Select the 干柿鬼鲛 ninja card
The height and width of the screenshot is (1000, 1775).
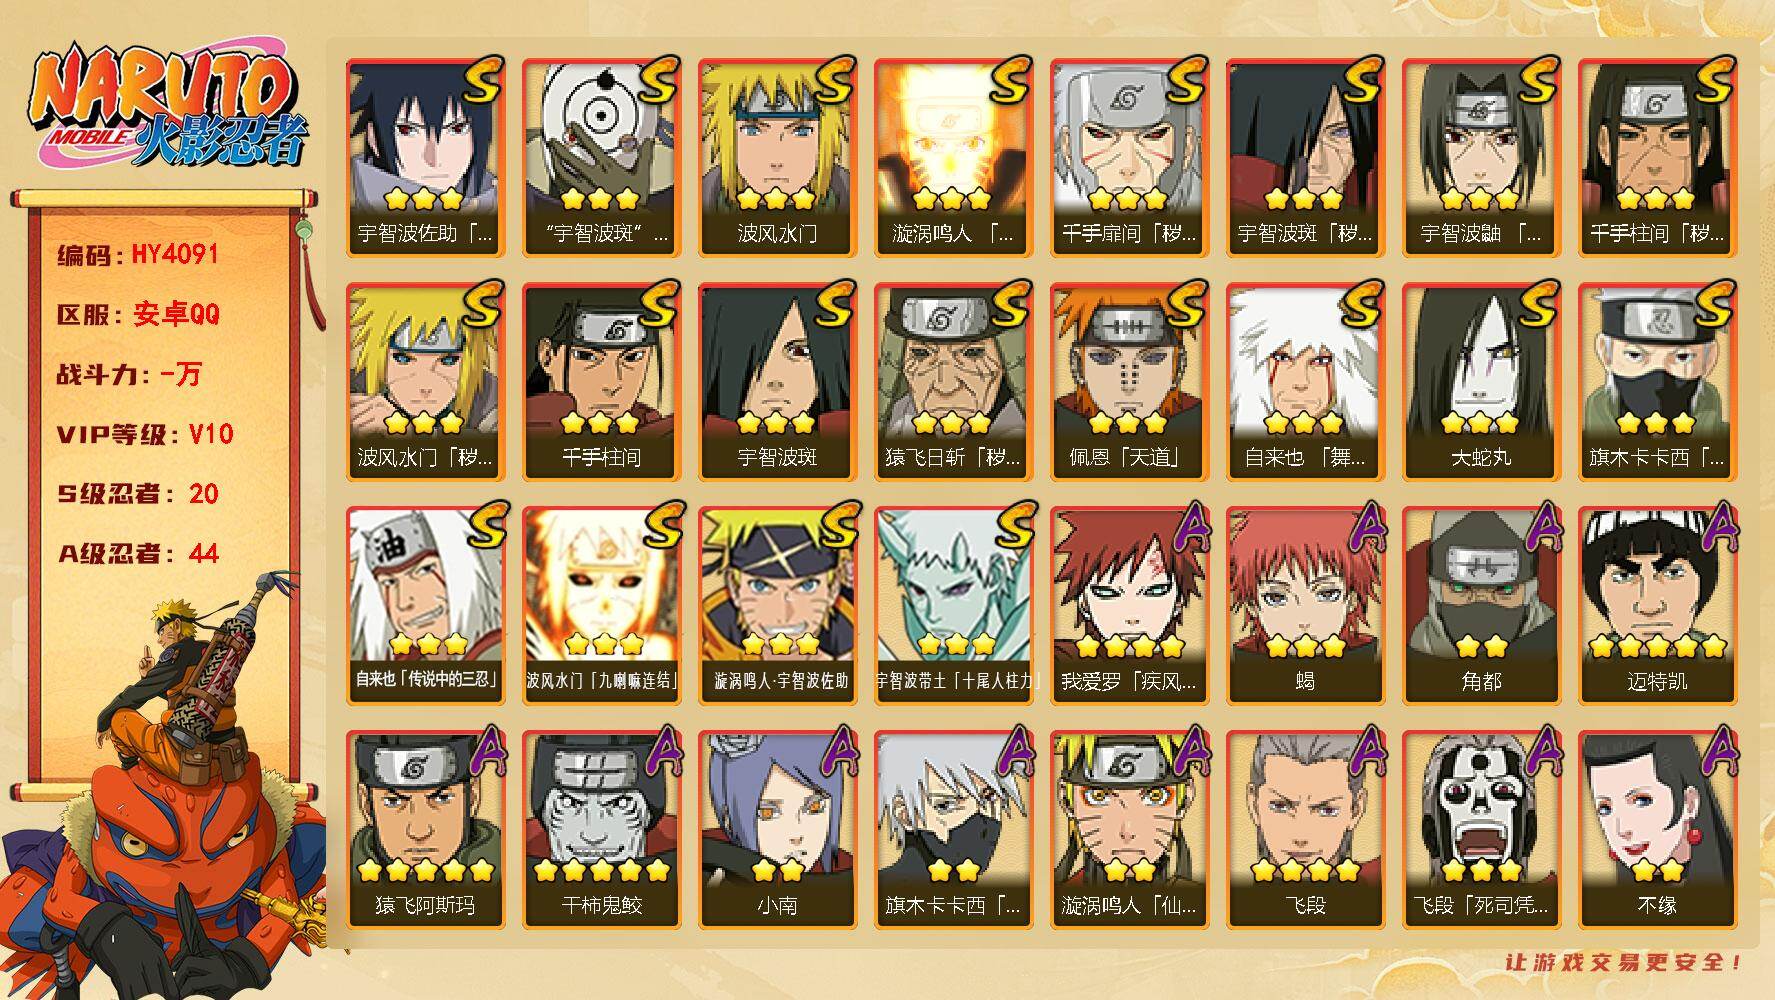[601, 829]
